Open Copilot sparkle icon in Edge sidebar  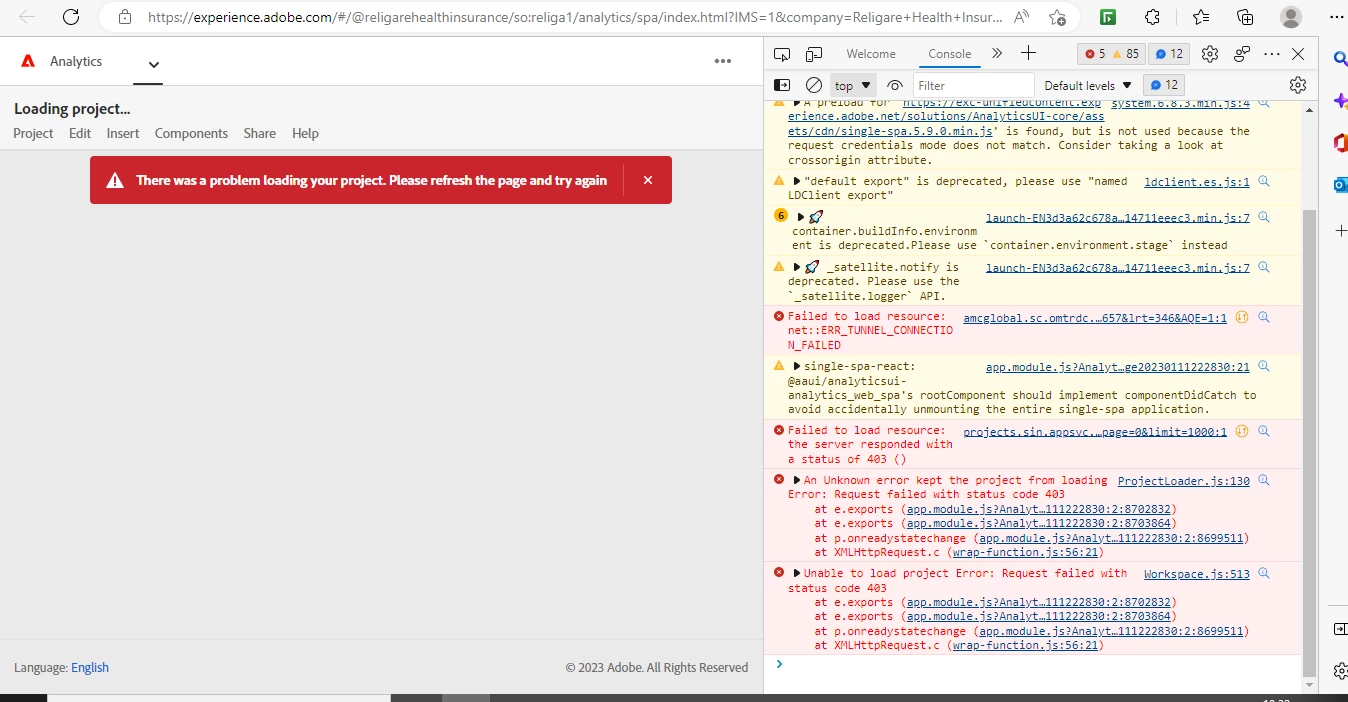(x=1340, y=101)
